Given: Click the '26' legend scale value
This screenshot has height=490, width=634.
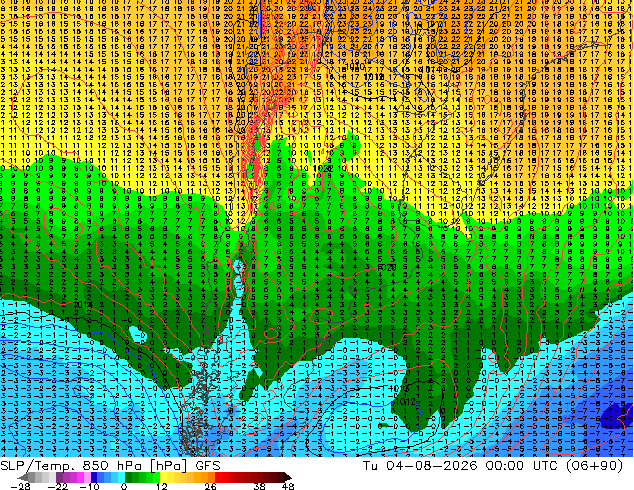Looking at the screenshot, I should 210,486.
